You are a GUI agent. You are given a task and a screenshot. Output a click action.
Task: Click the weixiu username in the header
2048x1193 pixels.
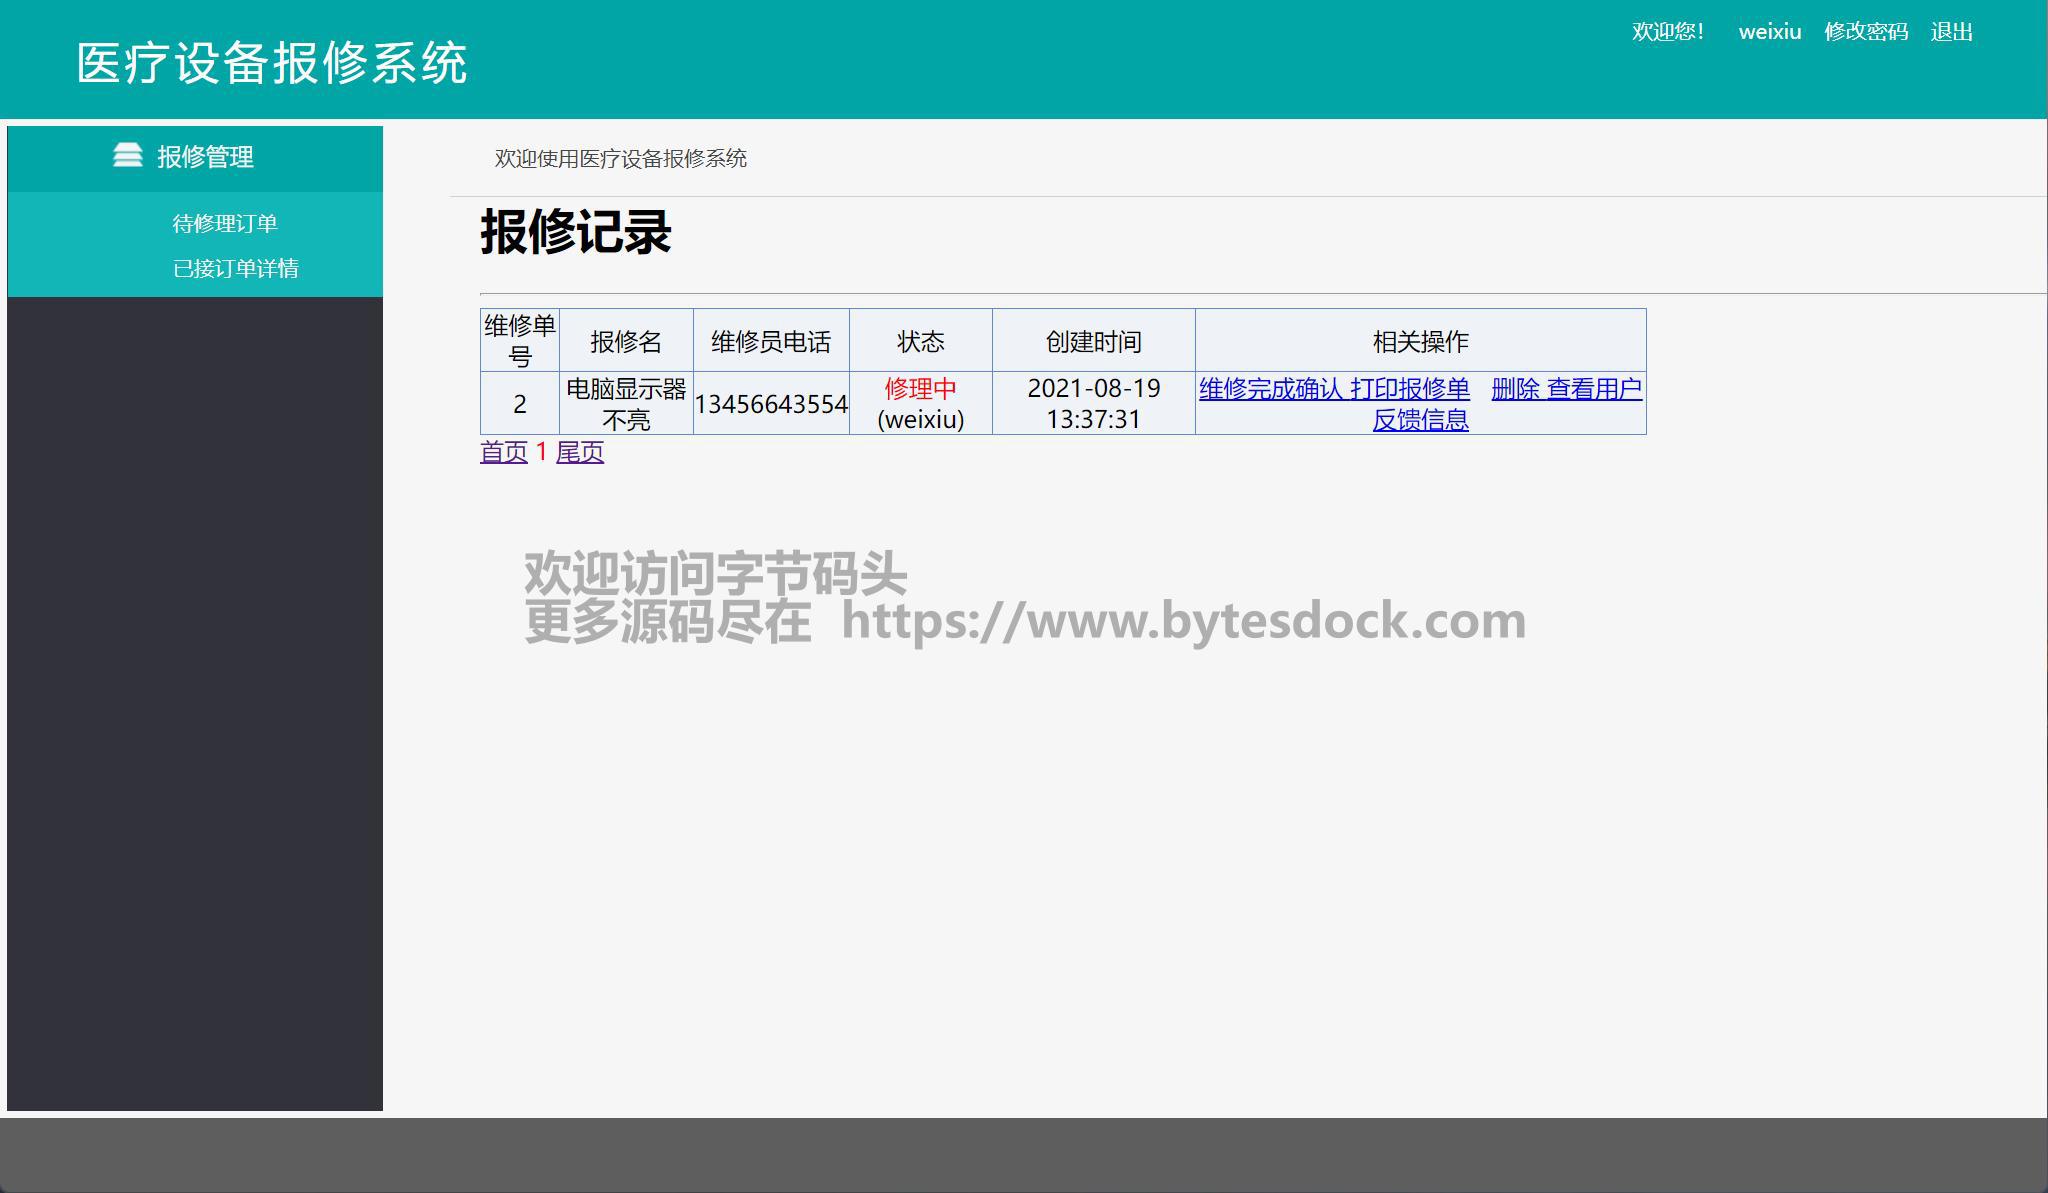click(x=1769, y=32)
